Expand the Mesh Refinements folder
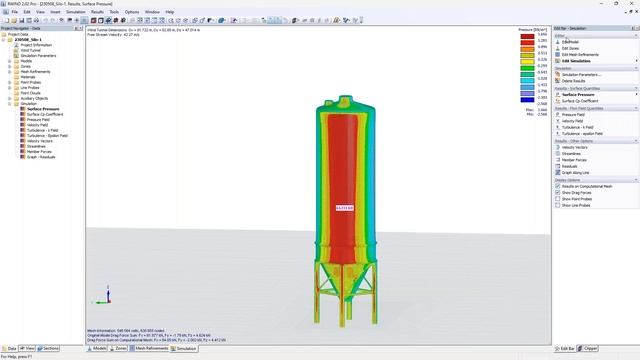640x360 pixels. [10, 71]
